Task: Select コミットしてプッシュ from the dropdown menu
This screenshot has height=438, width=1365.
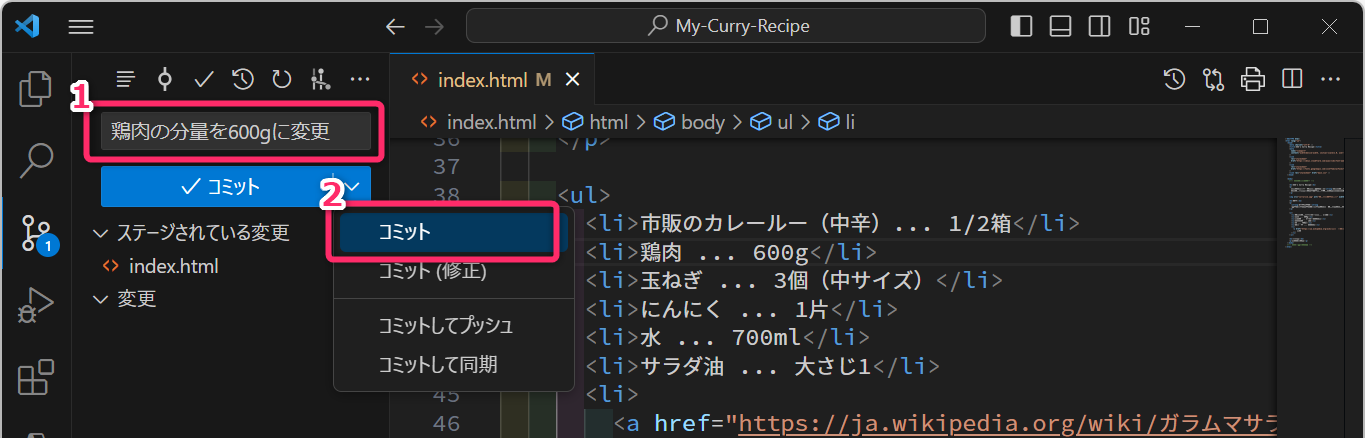Action: click(445, 326)
